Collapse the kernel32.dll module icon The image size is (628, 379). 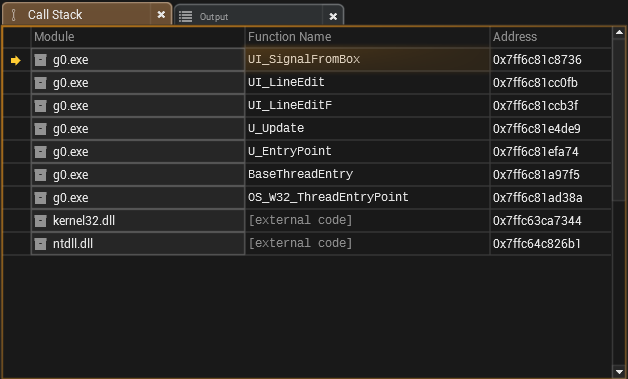tap(40, 221)
